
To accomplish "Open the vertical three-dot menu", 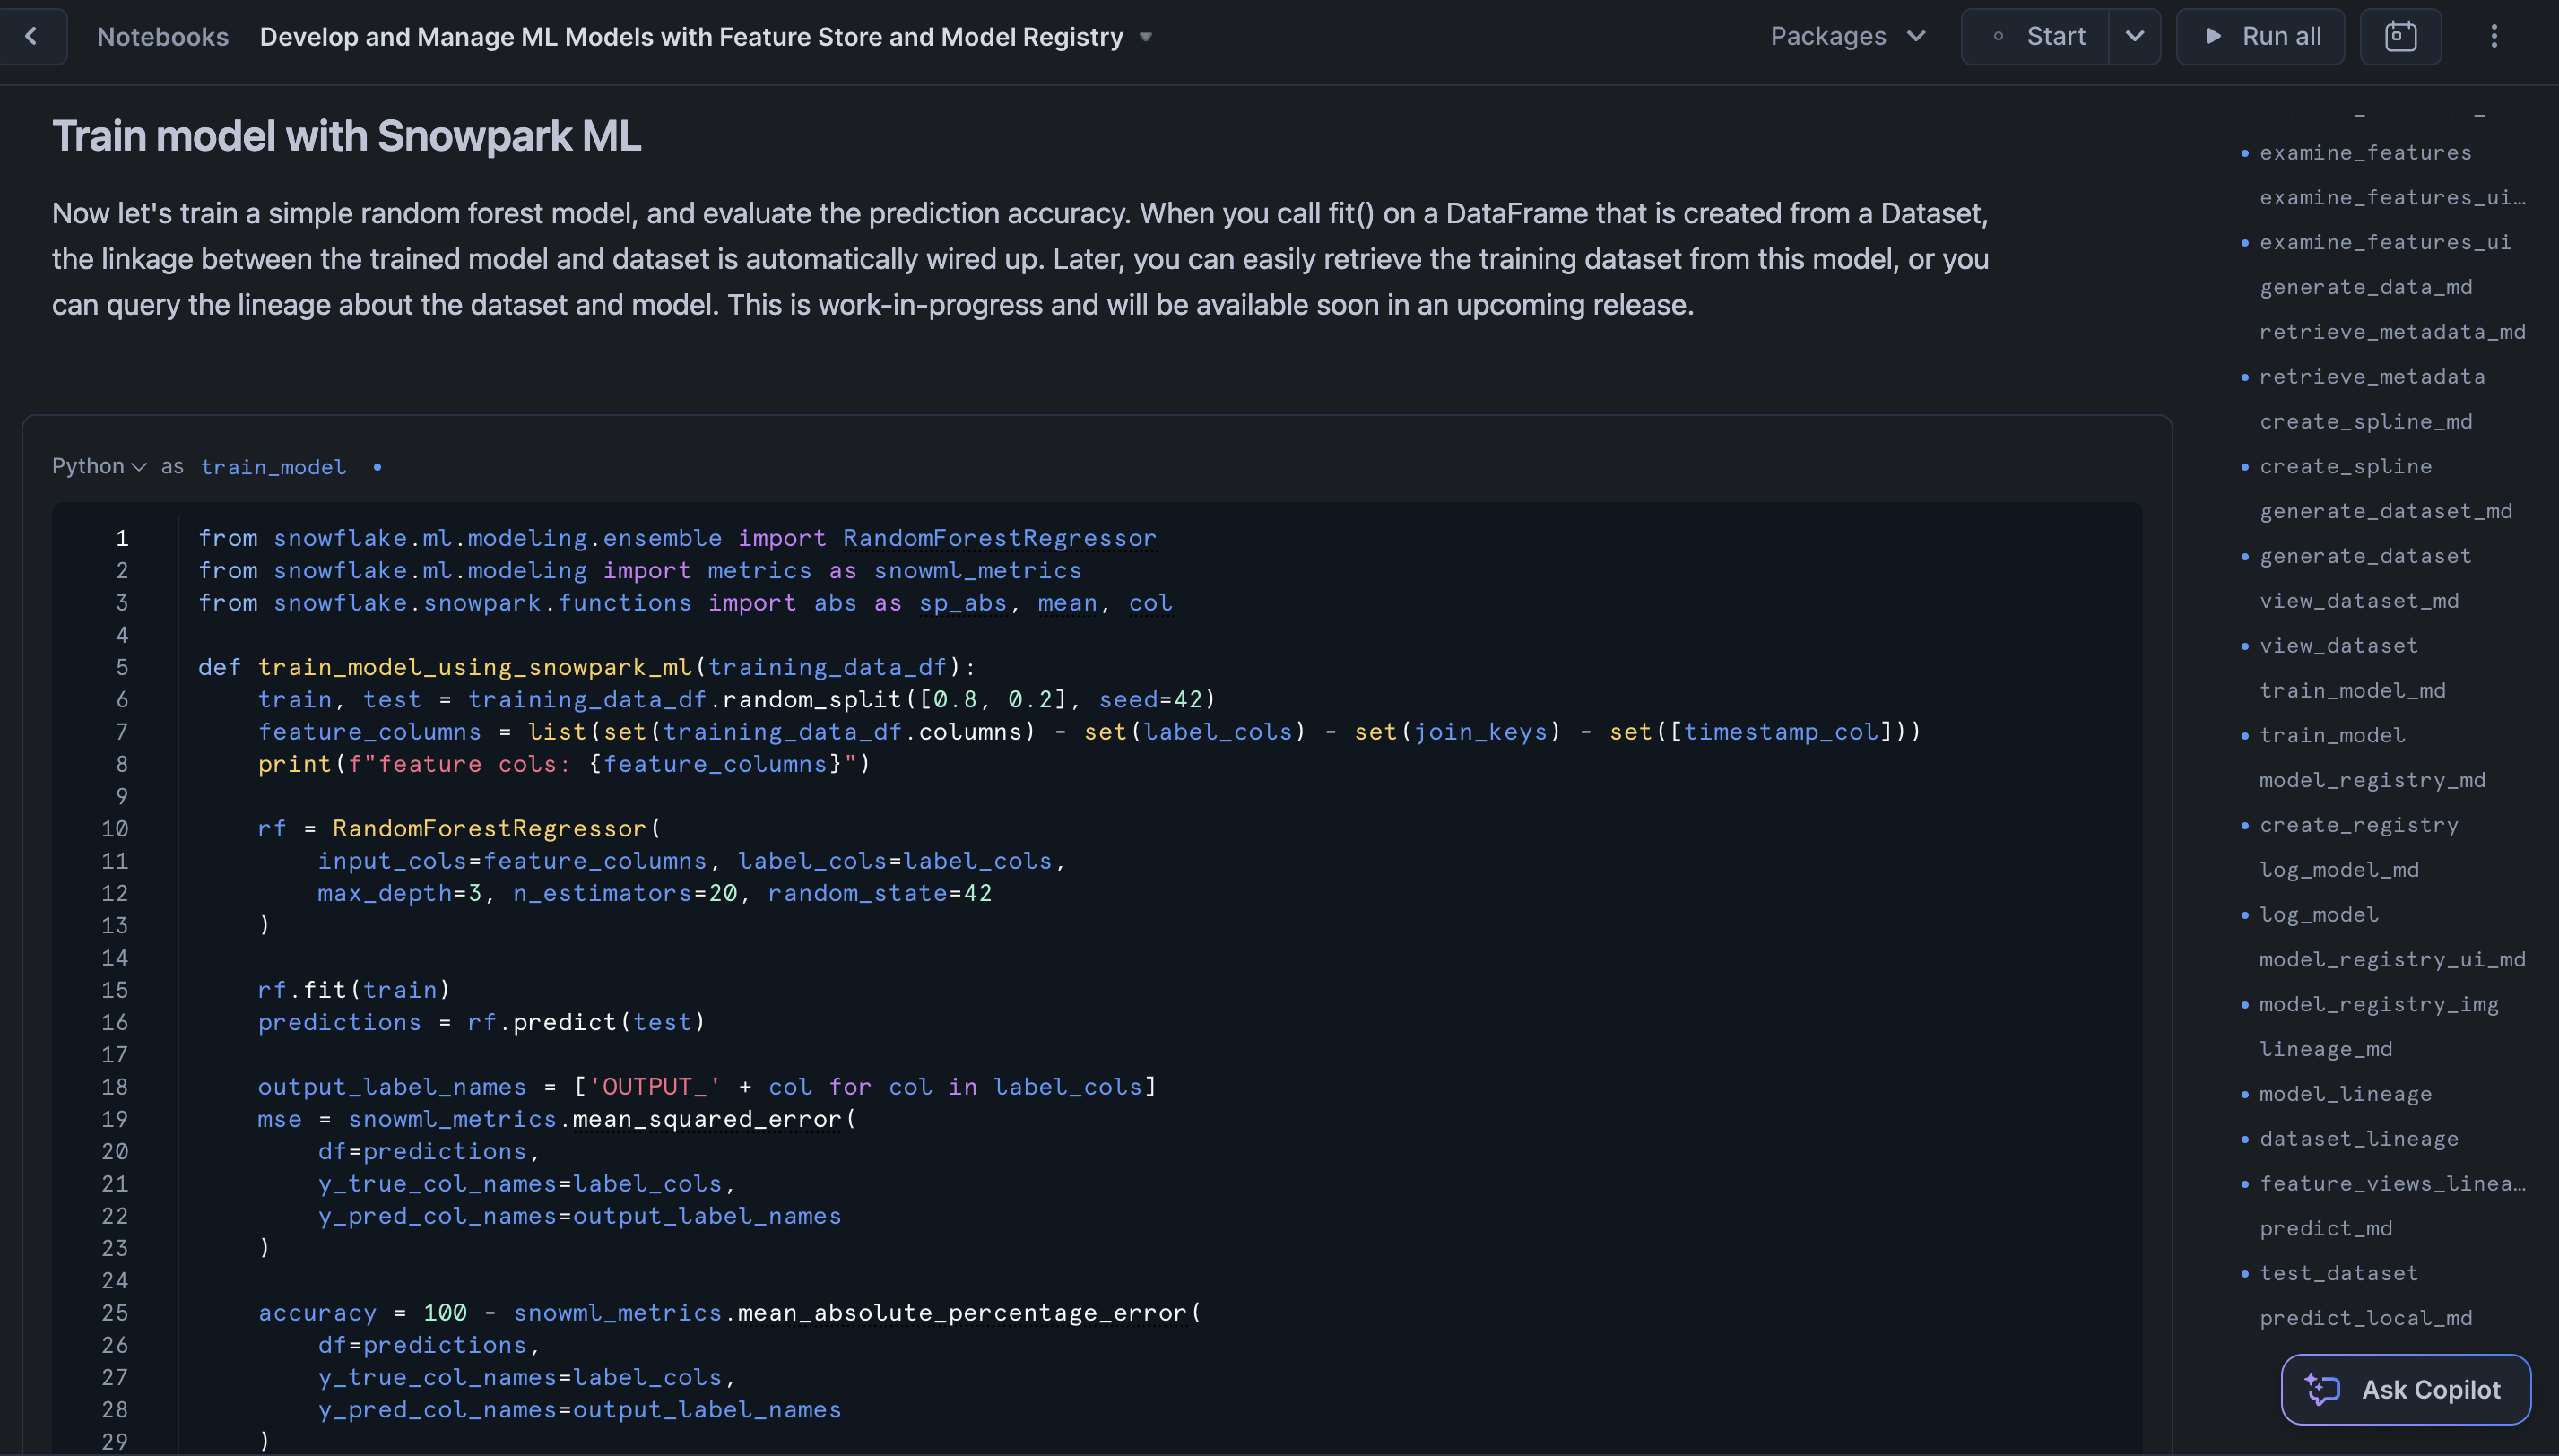I will click(x=2493, y=37).
